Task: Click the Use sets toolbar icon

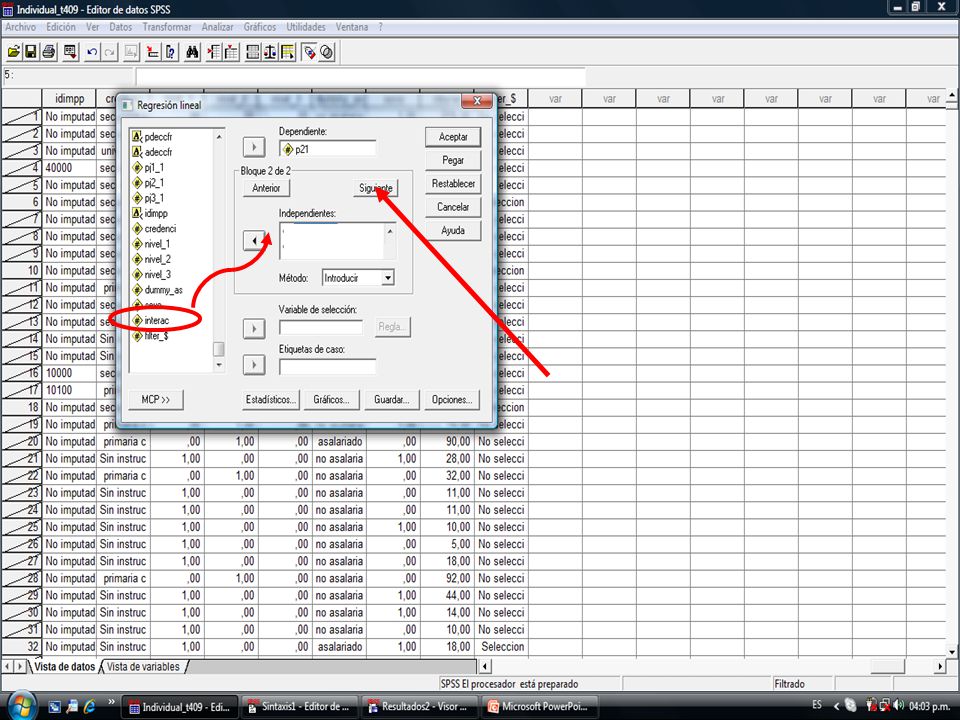Action: pyautogui.click(x=327, y=53)
